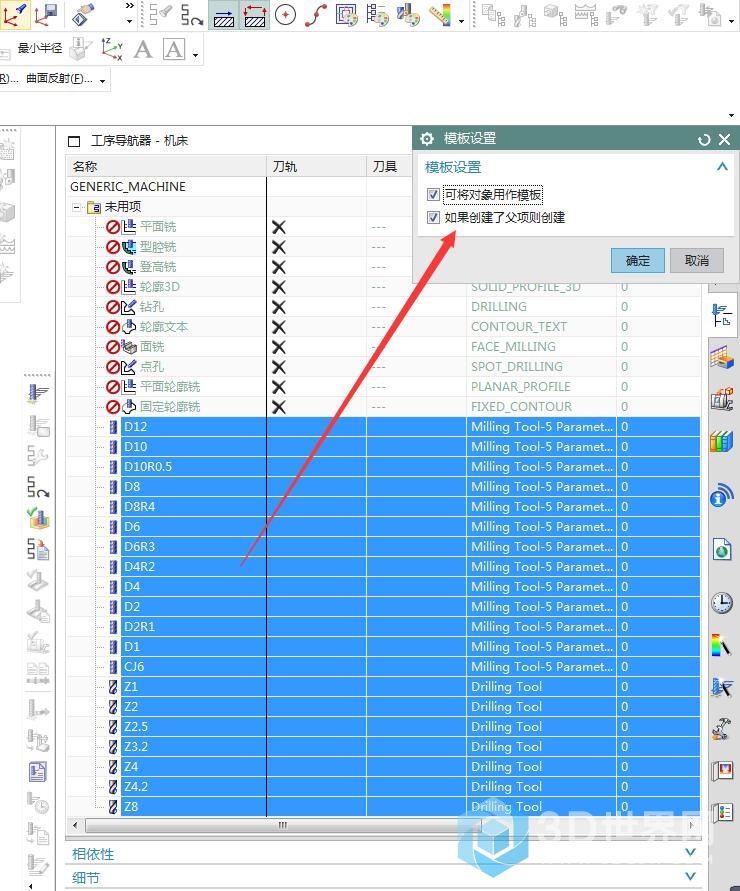Click the SPOT_DRILLING cell
Screen dimensions: 740x891
coord(517,367)
